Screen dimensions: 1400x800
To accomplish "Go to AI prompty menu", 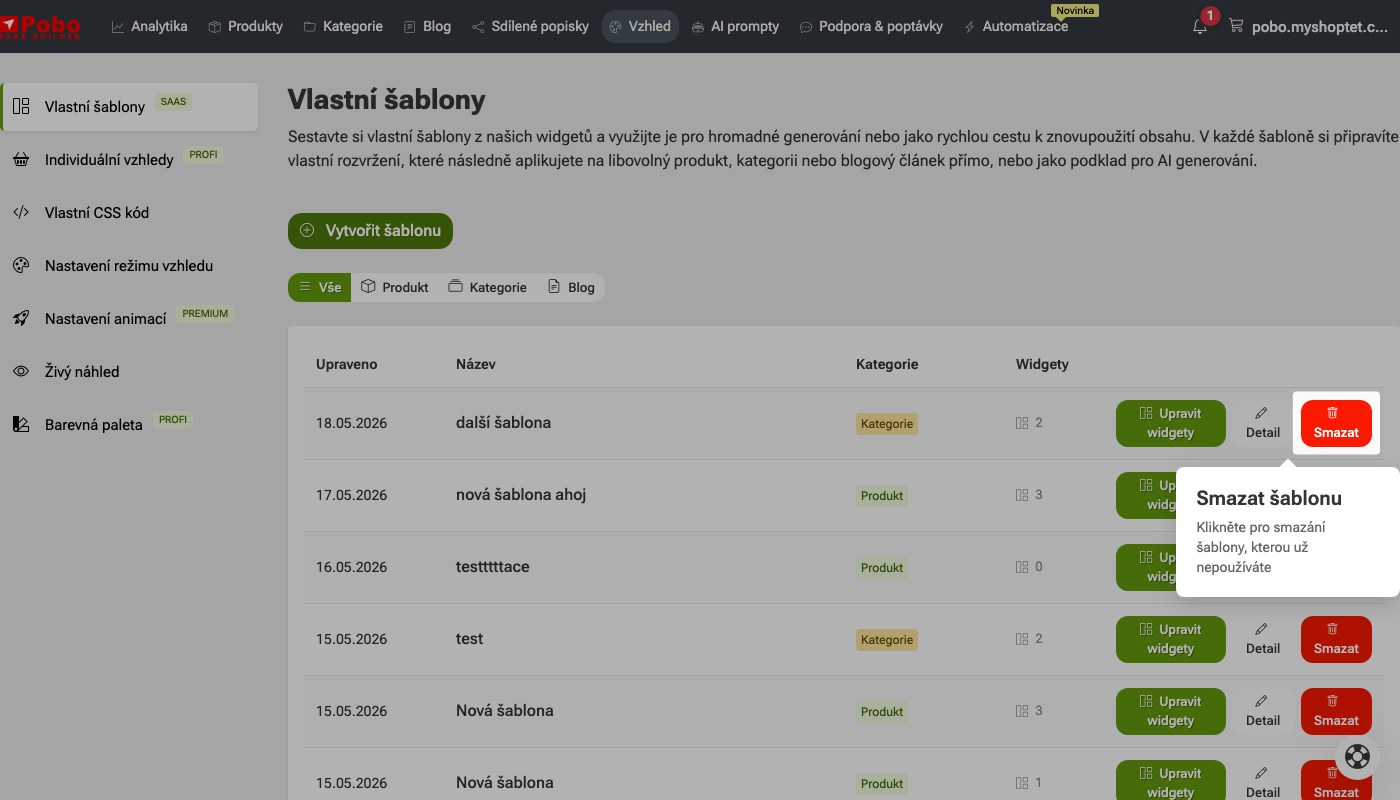I will tap(735, 27).
